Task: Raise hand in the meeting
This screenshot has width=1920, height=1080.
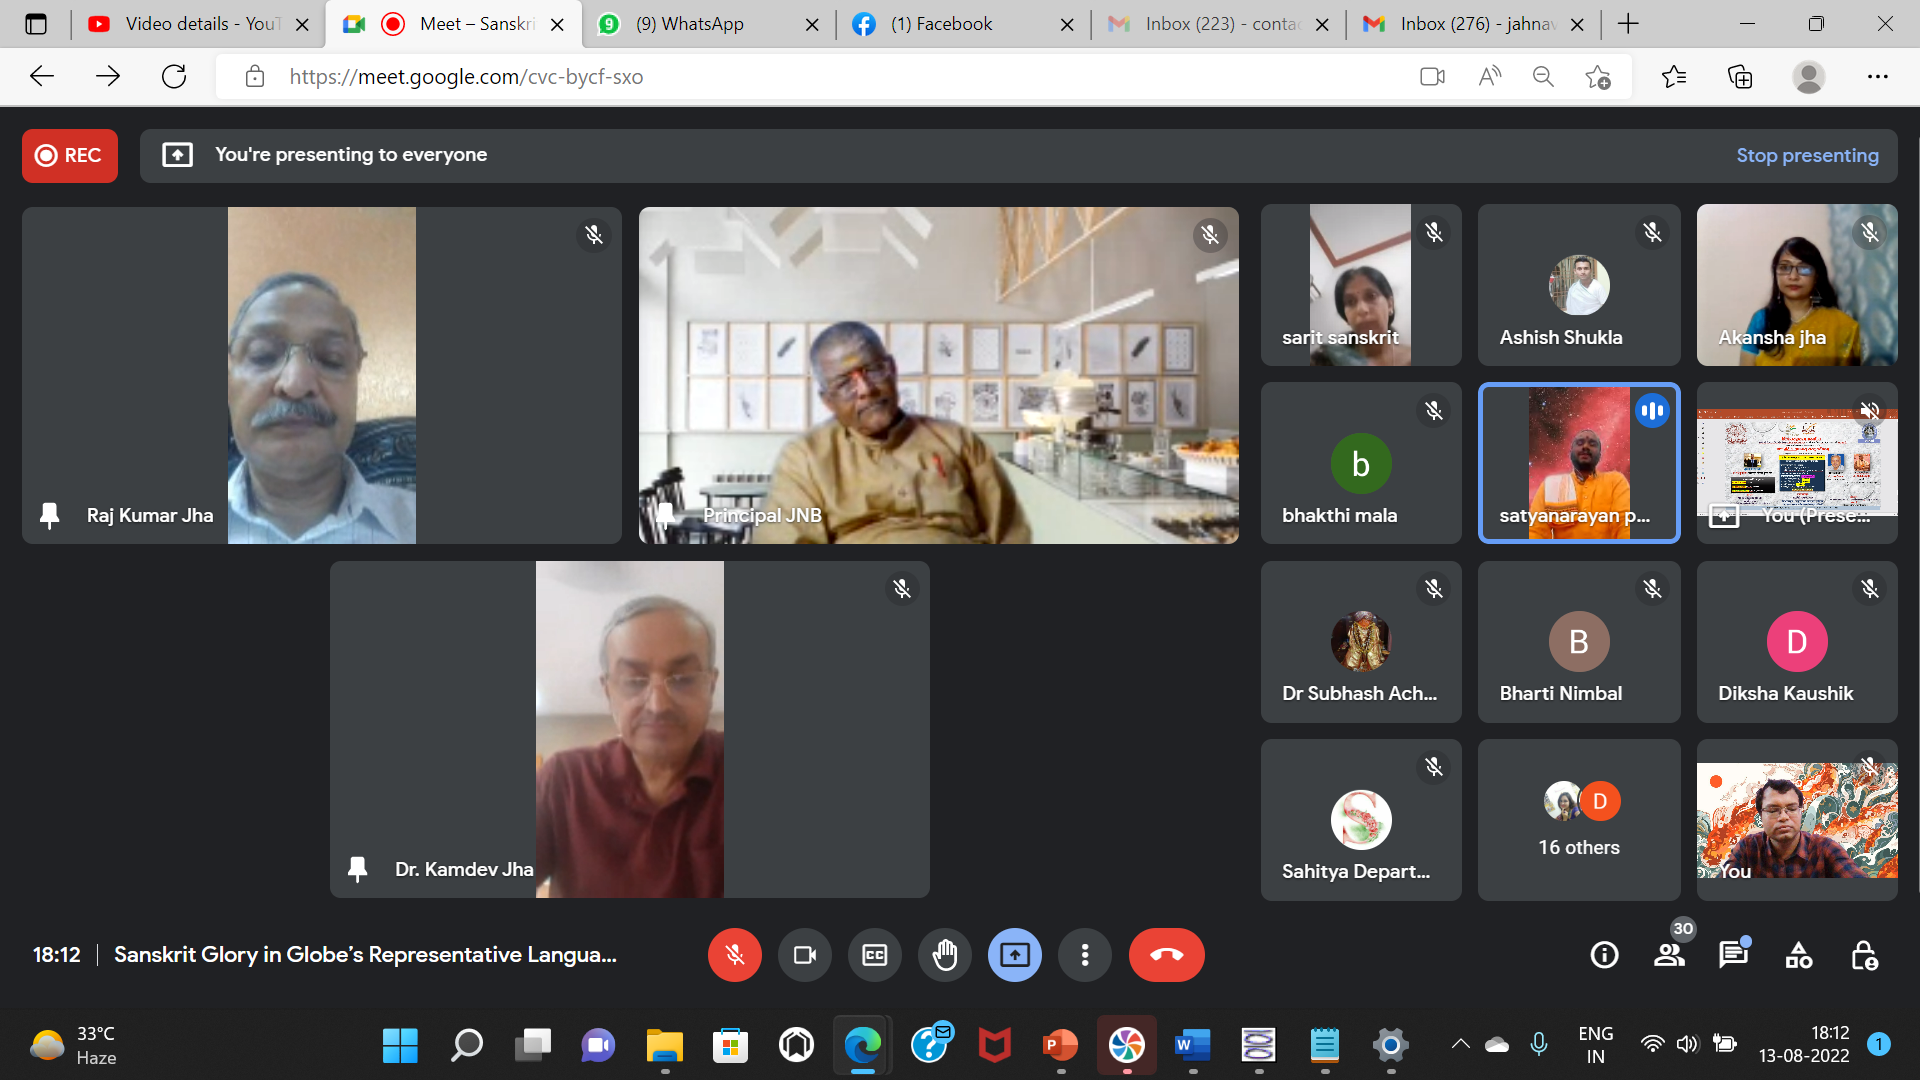Action: tap(944, 955)
